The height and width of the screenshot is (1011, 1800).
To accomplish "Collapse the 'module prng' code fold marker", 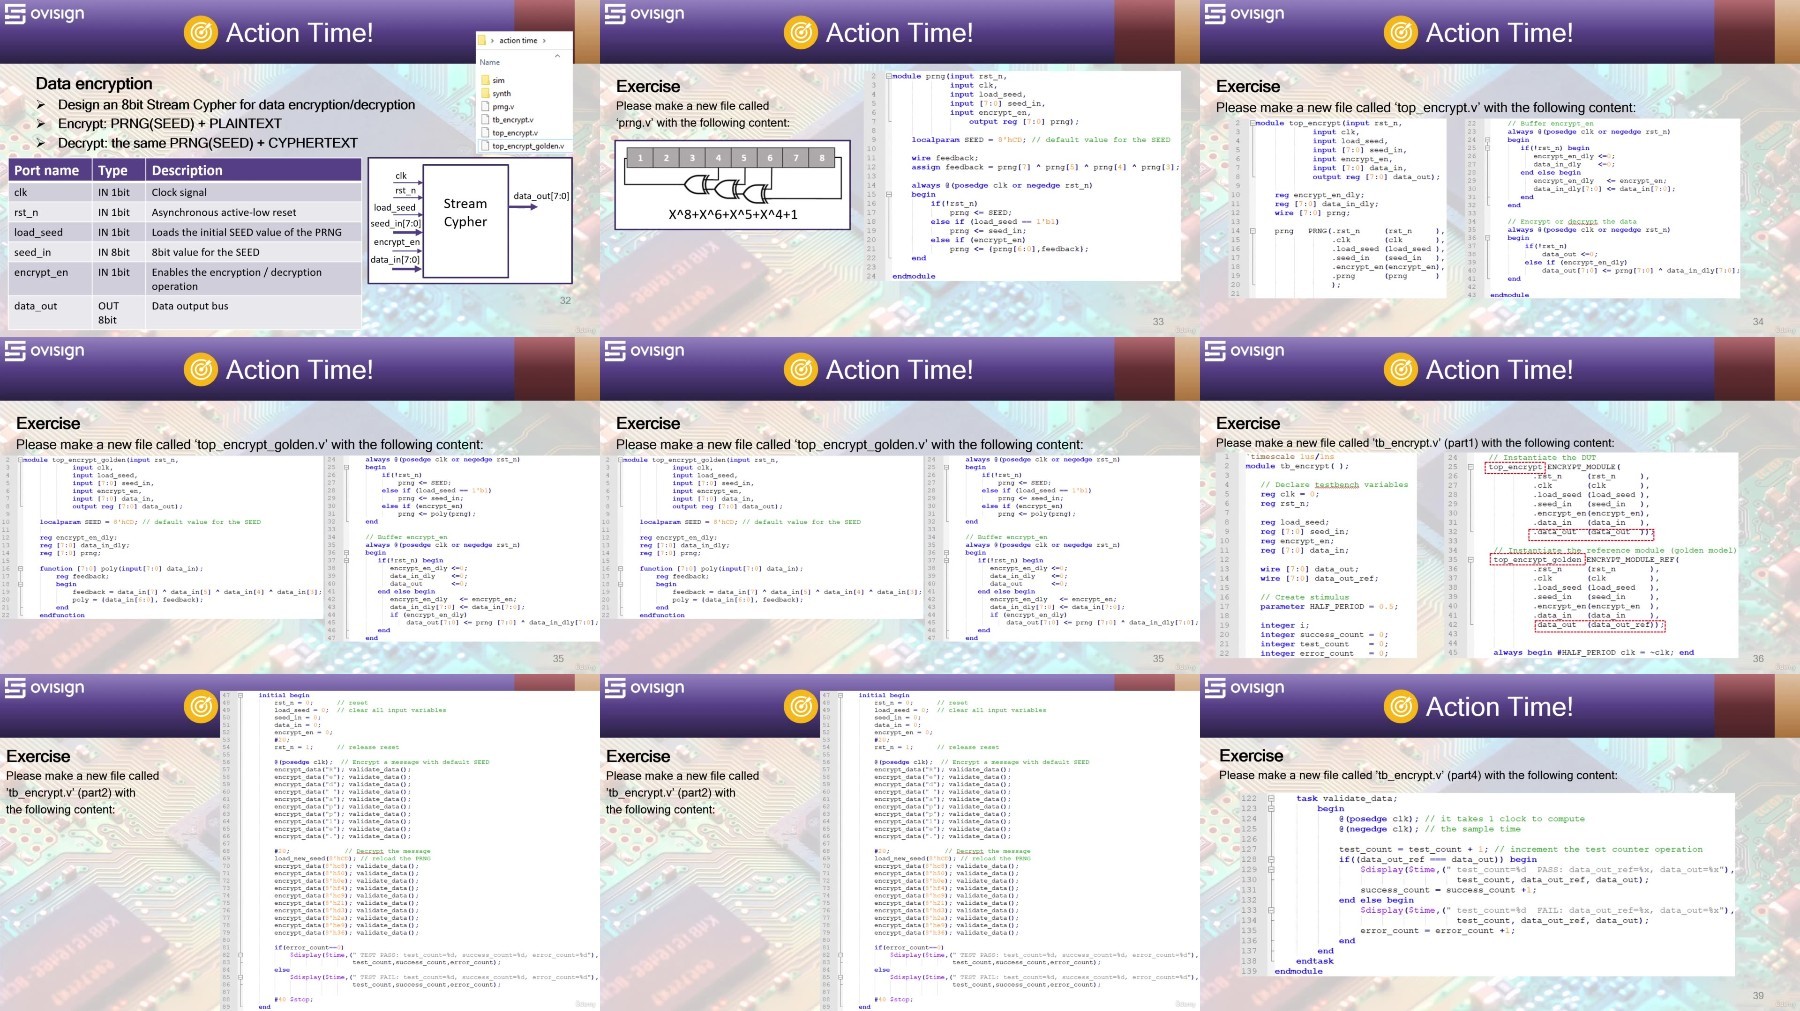I will (x=888, y=76).
